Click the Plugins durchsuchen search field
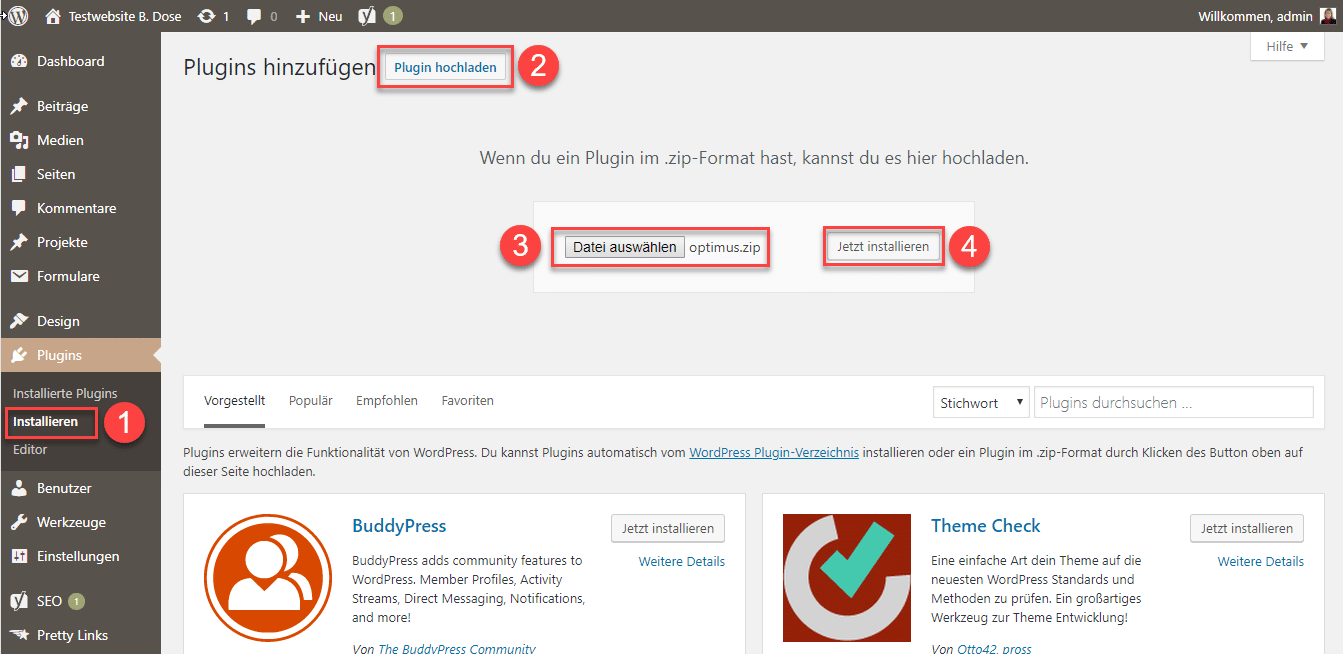The width and height of the screenshot is (1343, 654). point(1173,403)
